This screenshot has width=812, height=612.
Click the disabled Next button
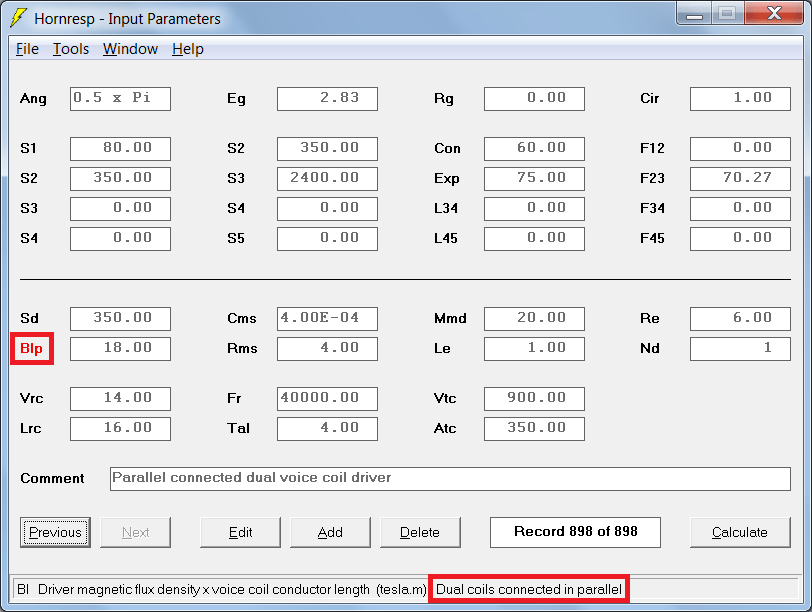click(x=135, y=532)
